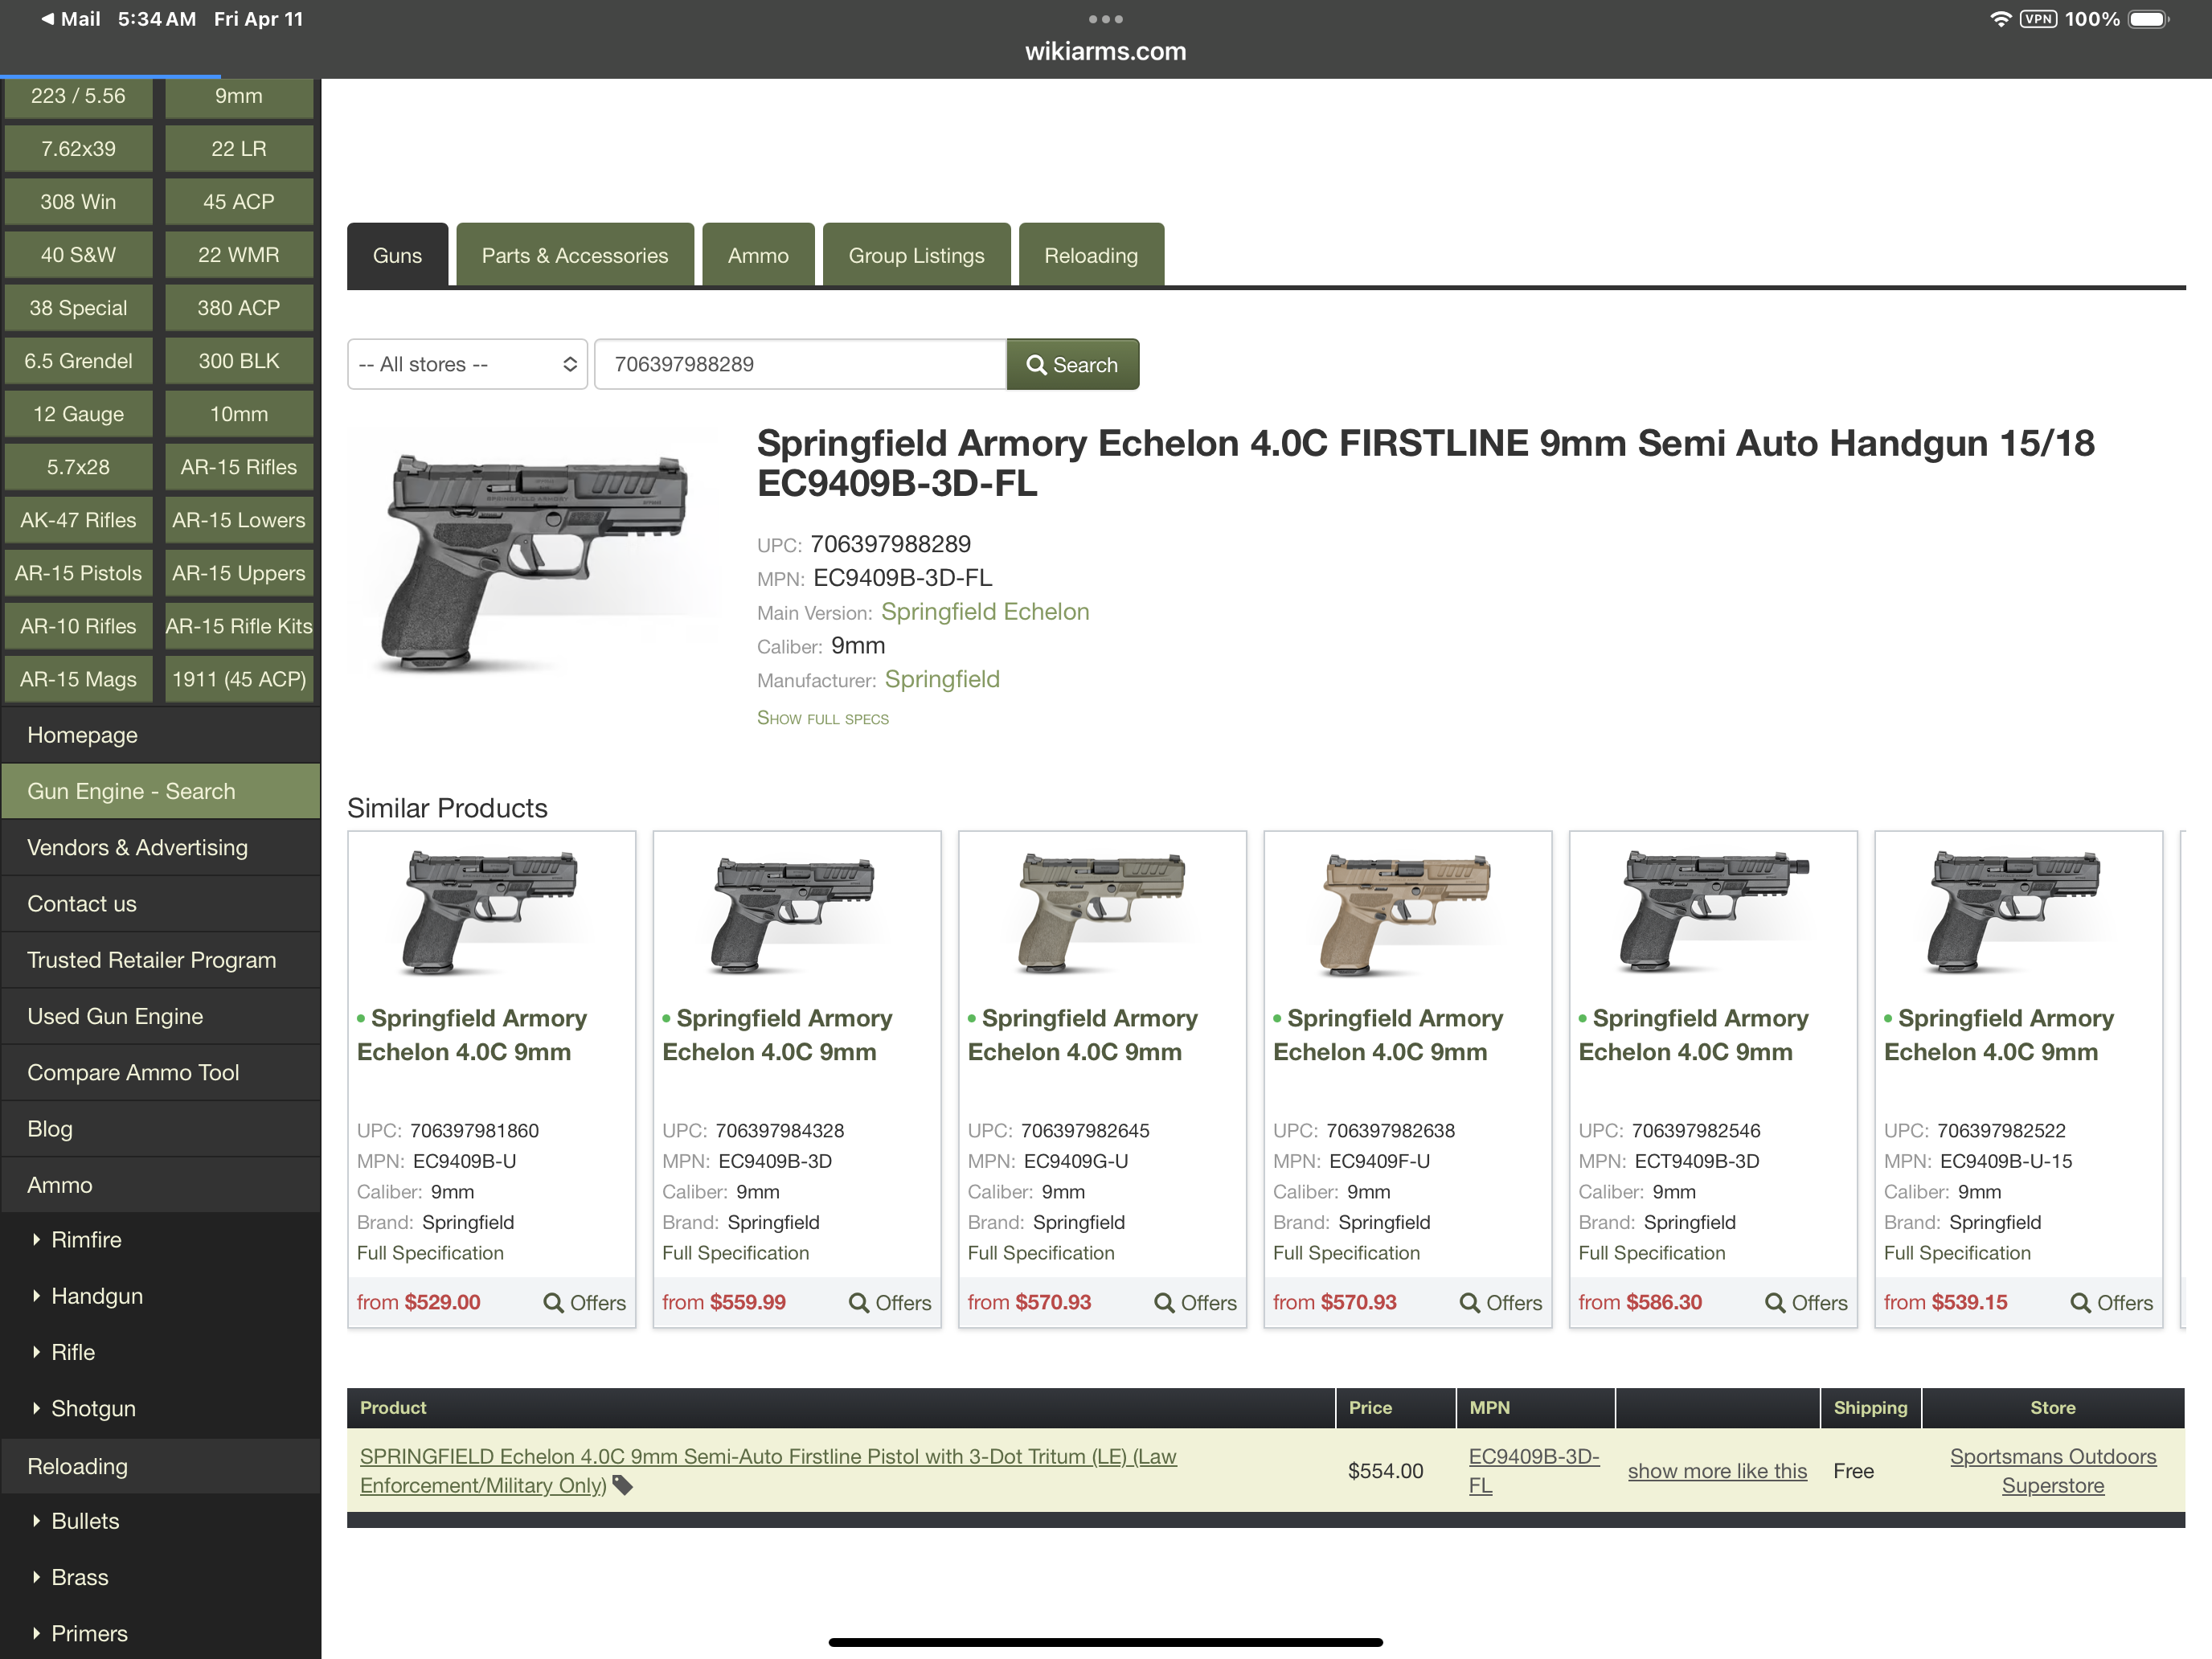Image resolution: width=2212 pixels, height=1659 pixels.
Task: Switch to the Guns tab
Action: [x=397, y=255]
